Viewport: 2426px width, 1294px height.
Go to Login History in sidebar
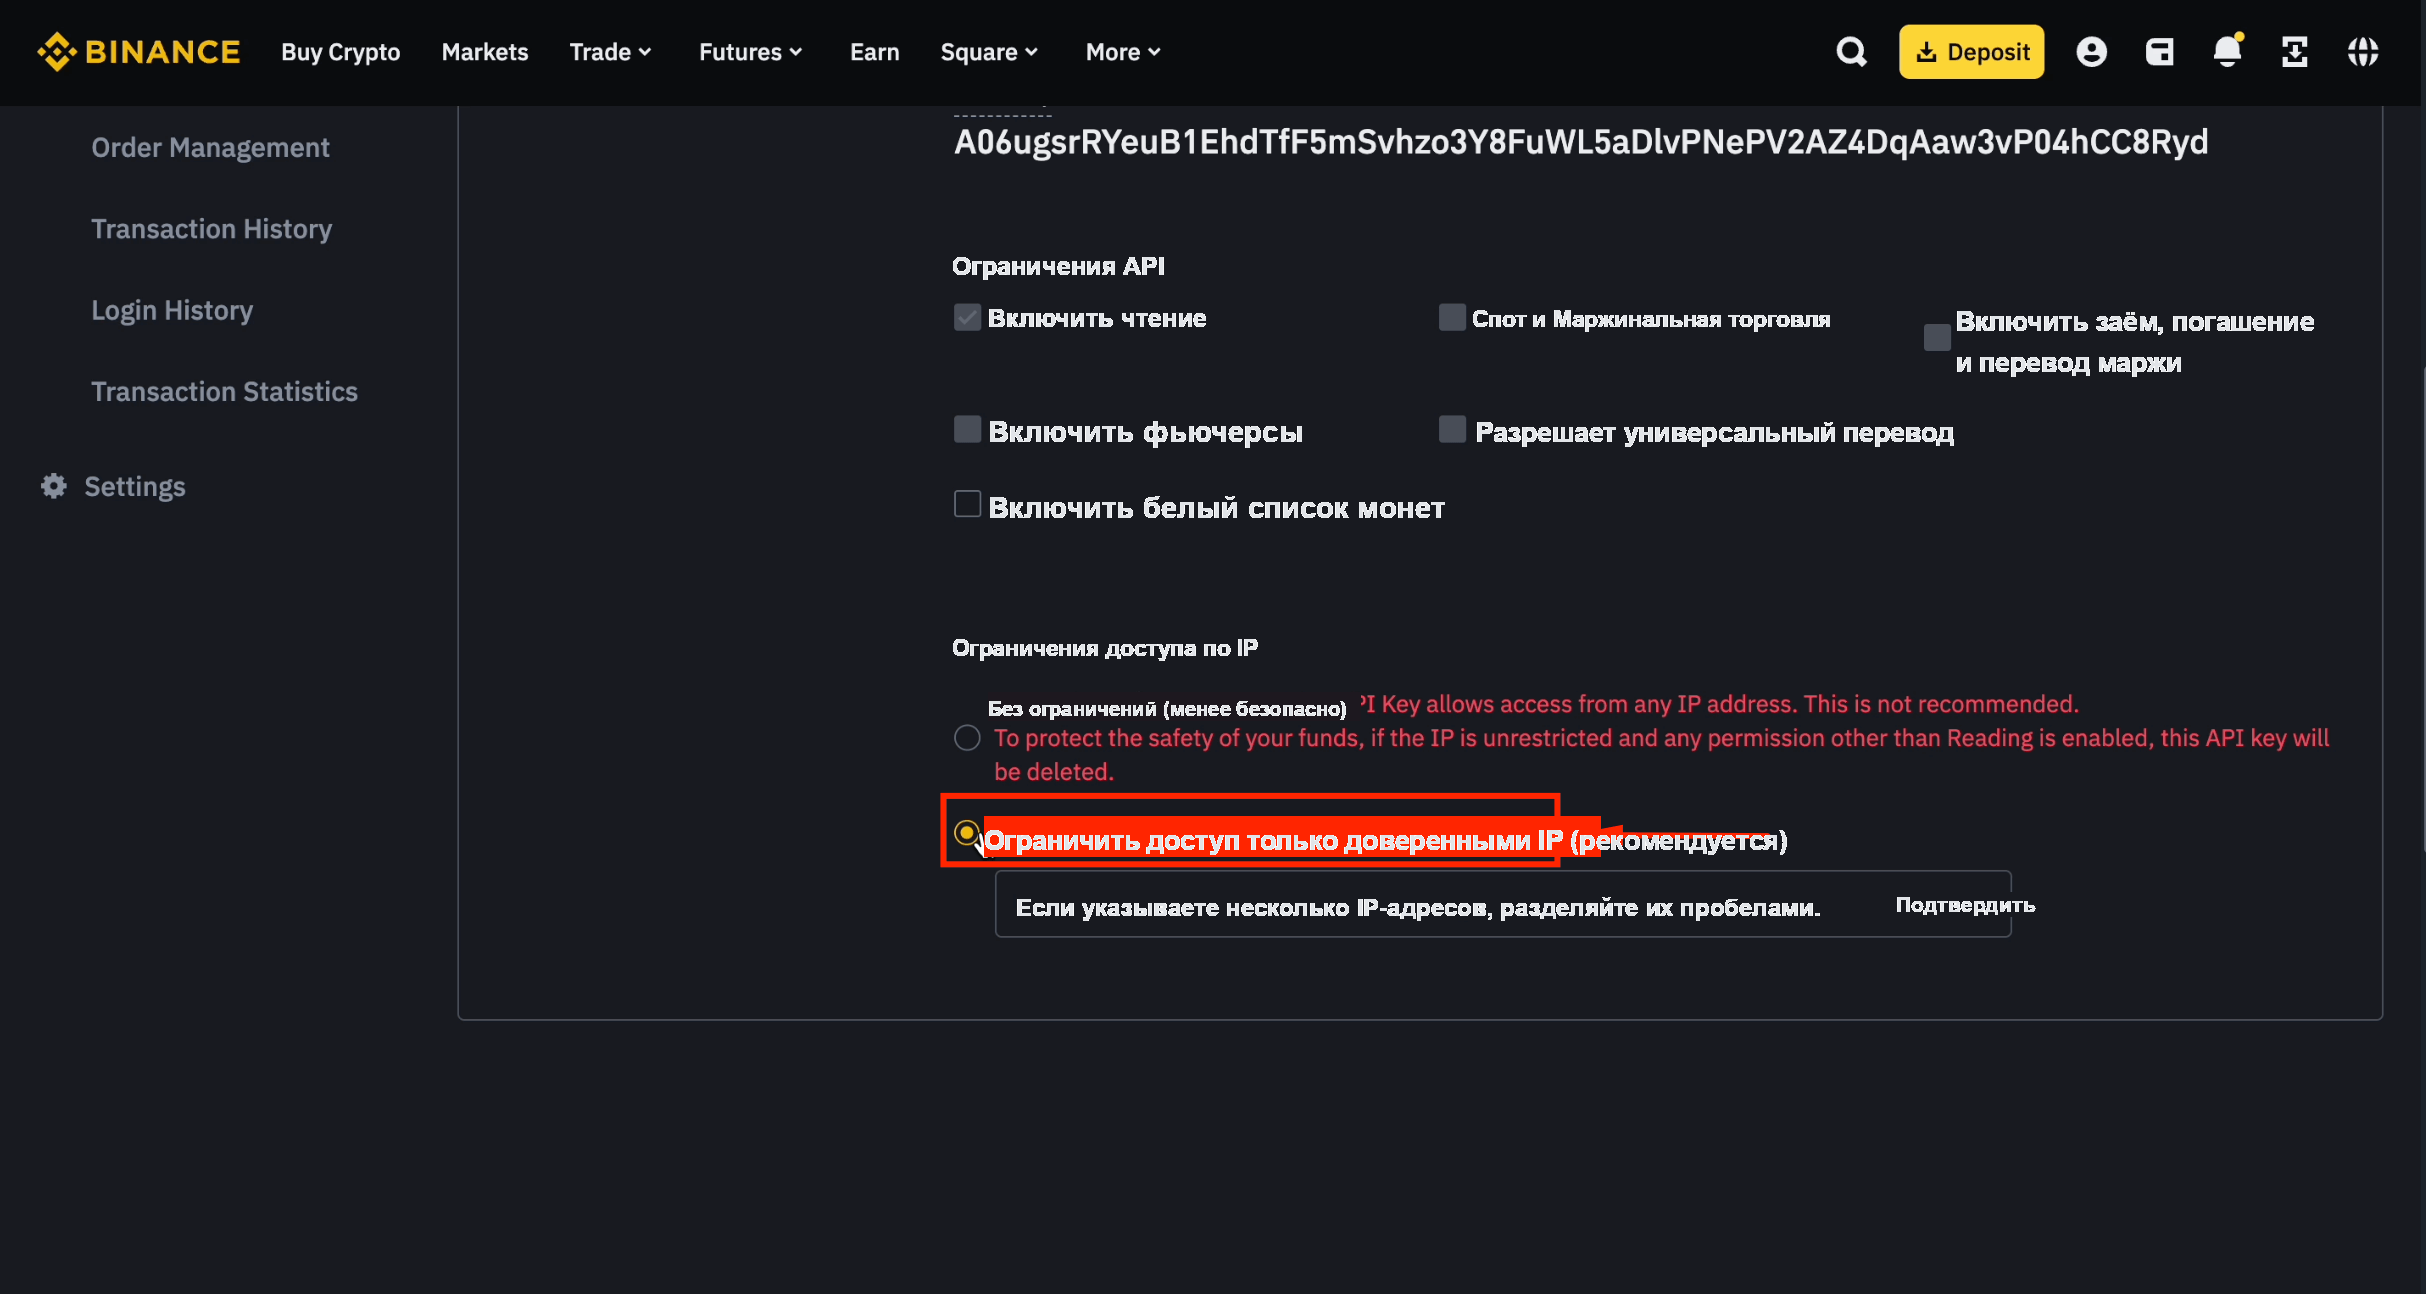click(x=172, y=310)
